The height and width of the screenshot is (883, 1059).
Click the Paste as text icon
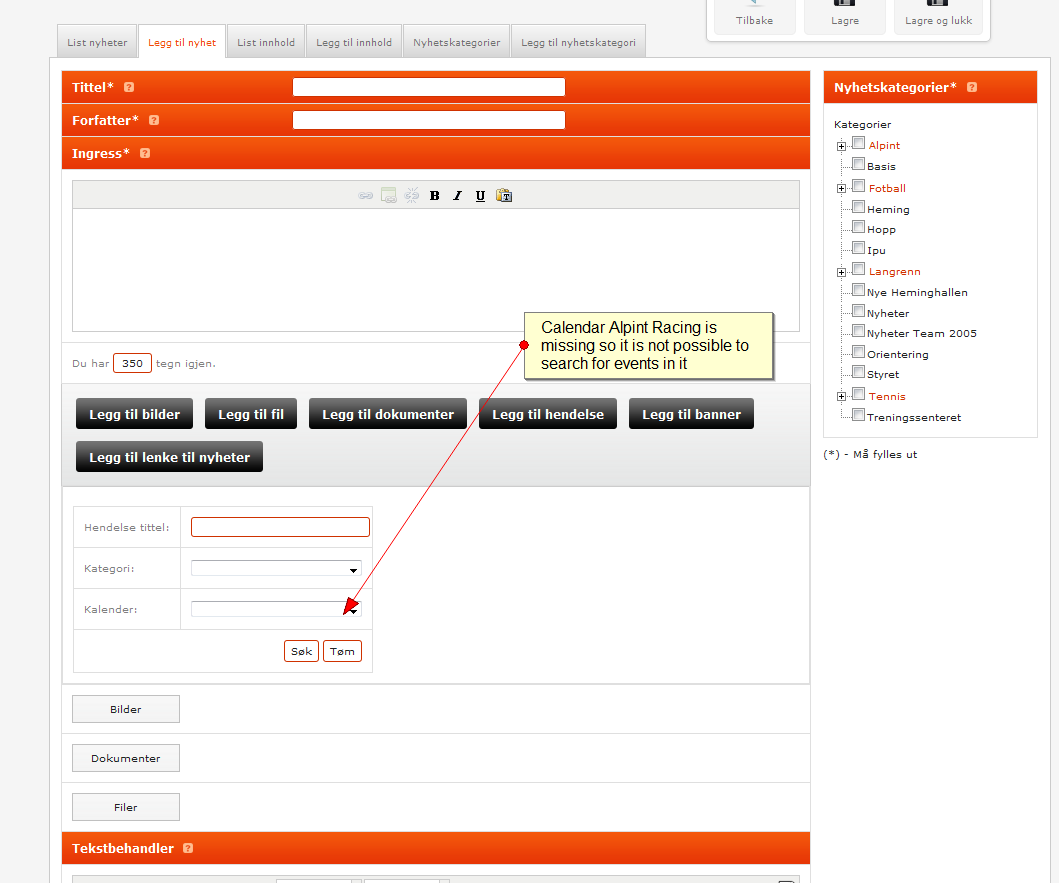tap(504, 196)
